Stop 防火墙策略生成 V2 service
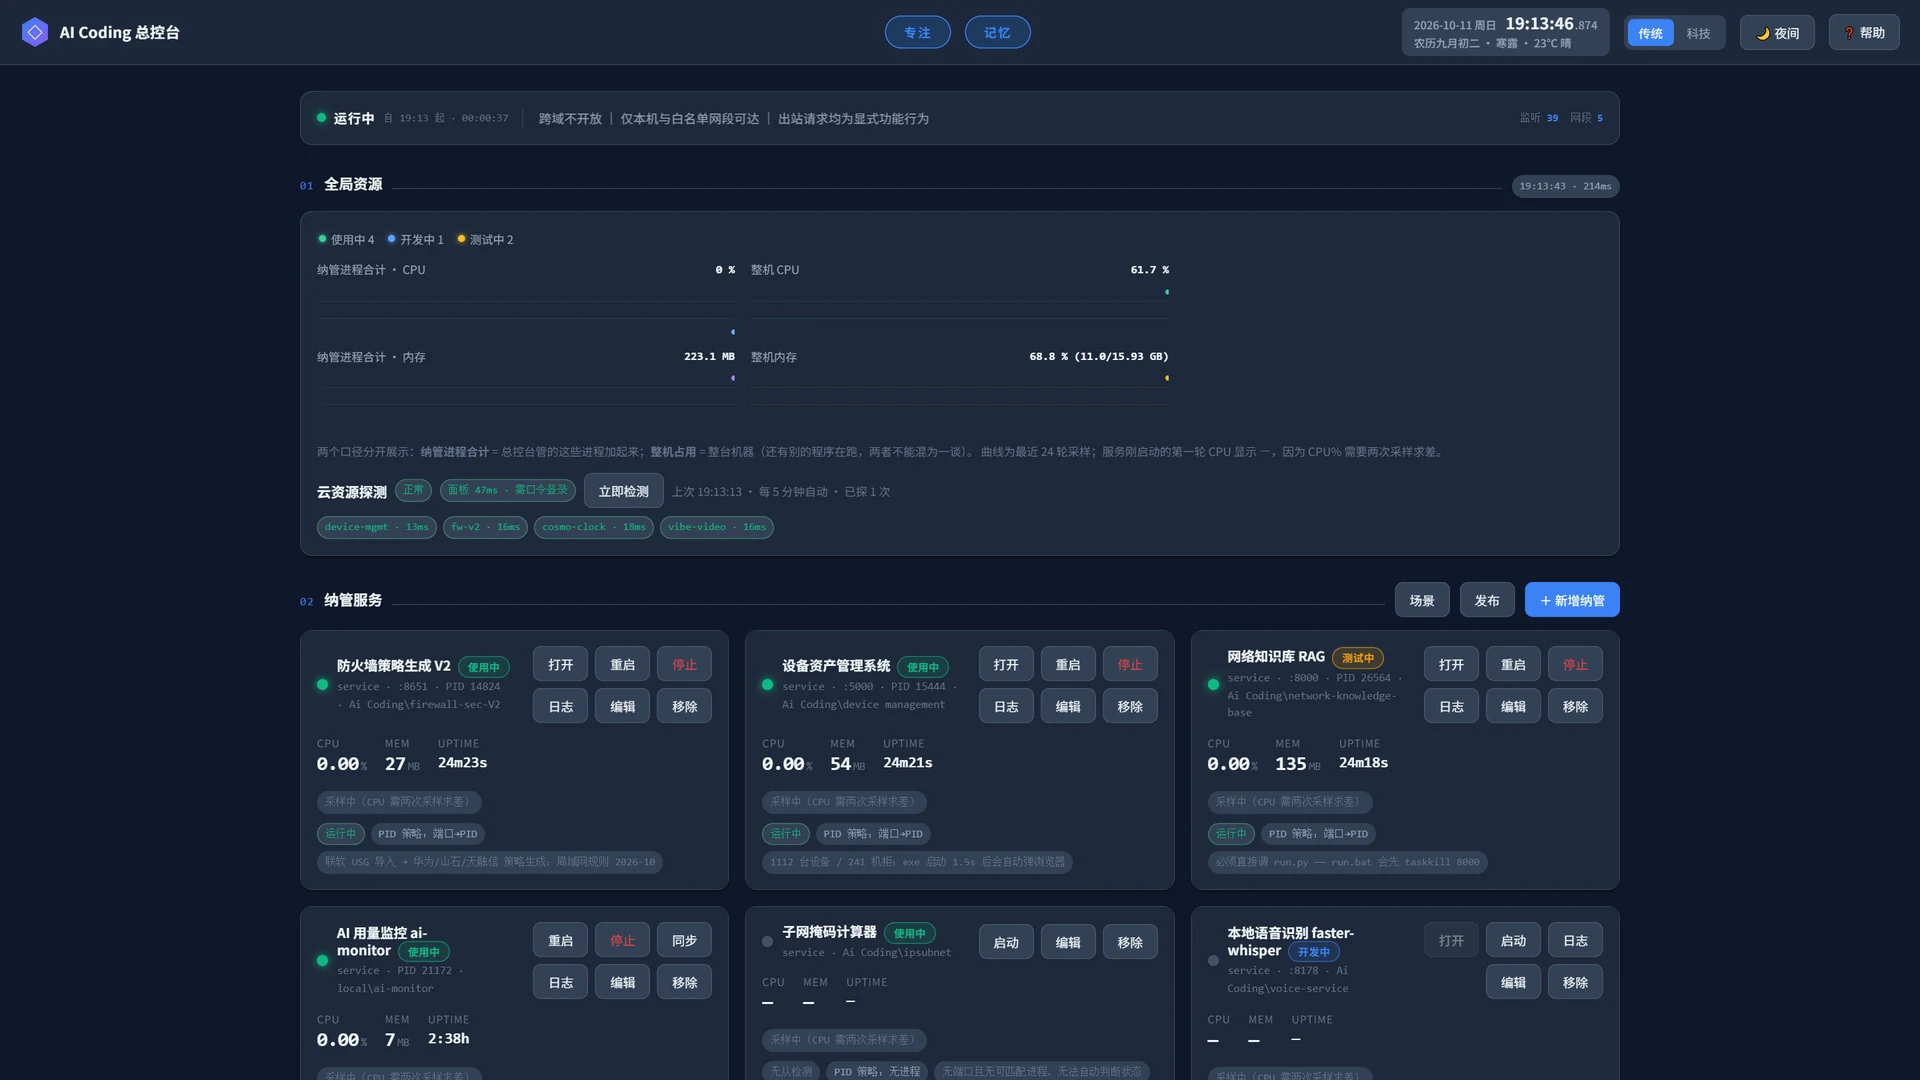 coord(684,664)
